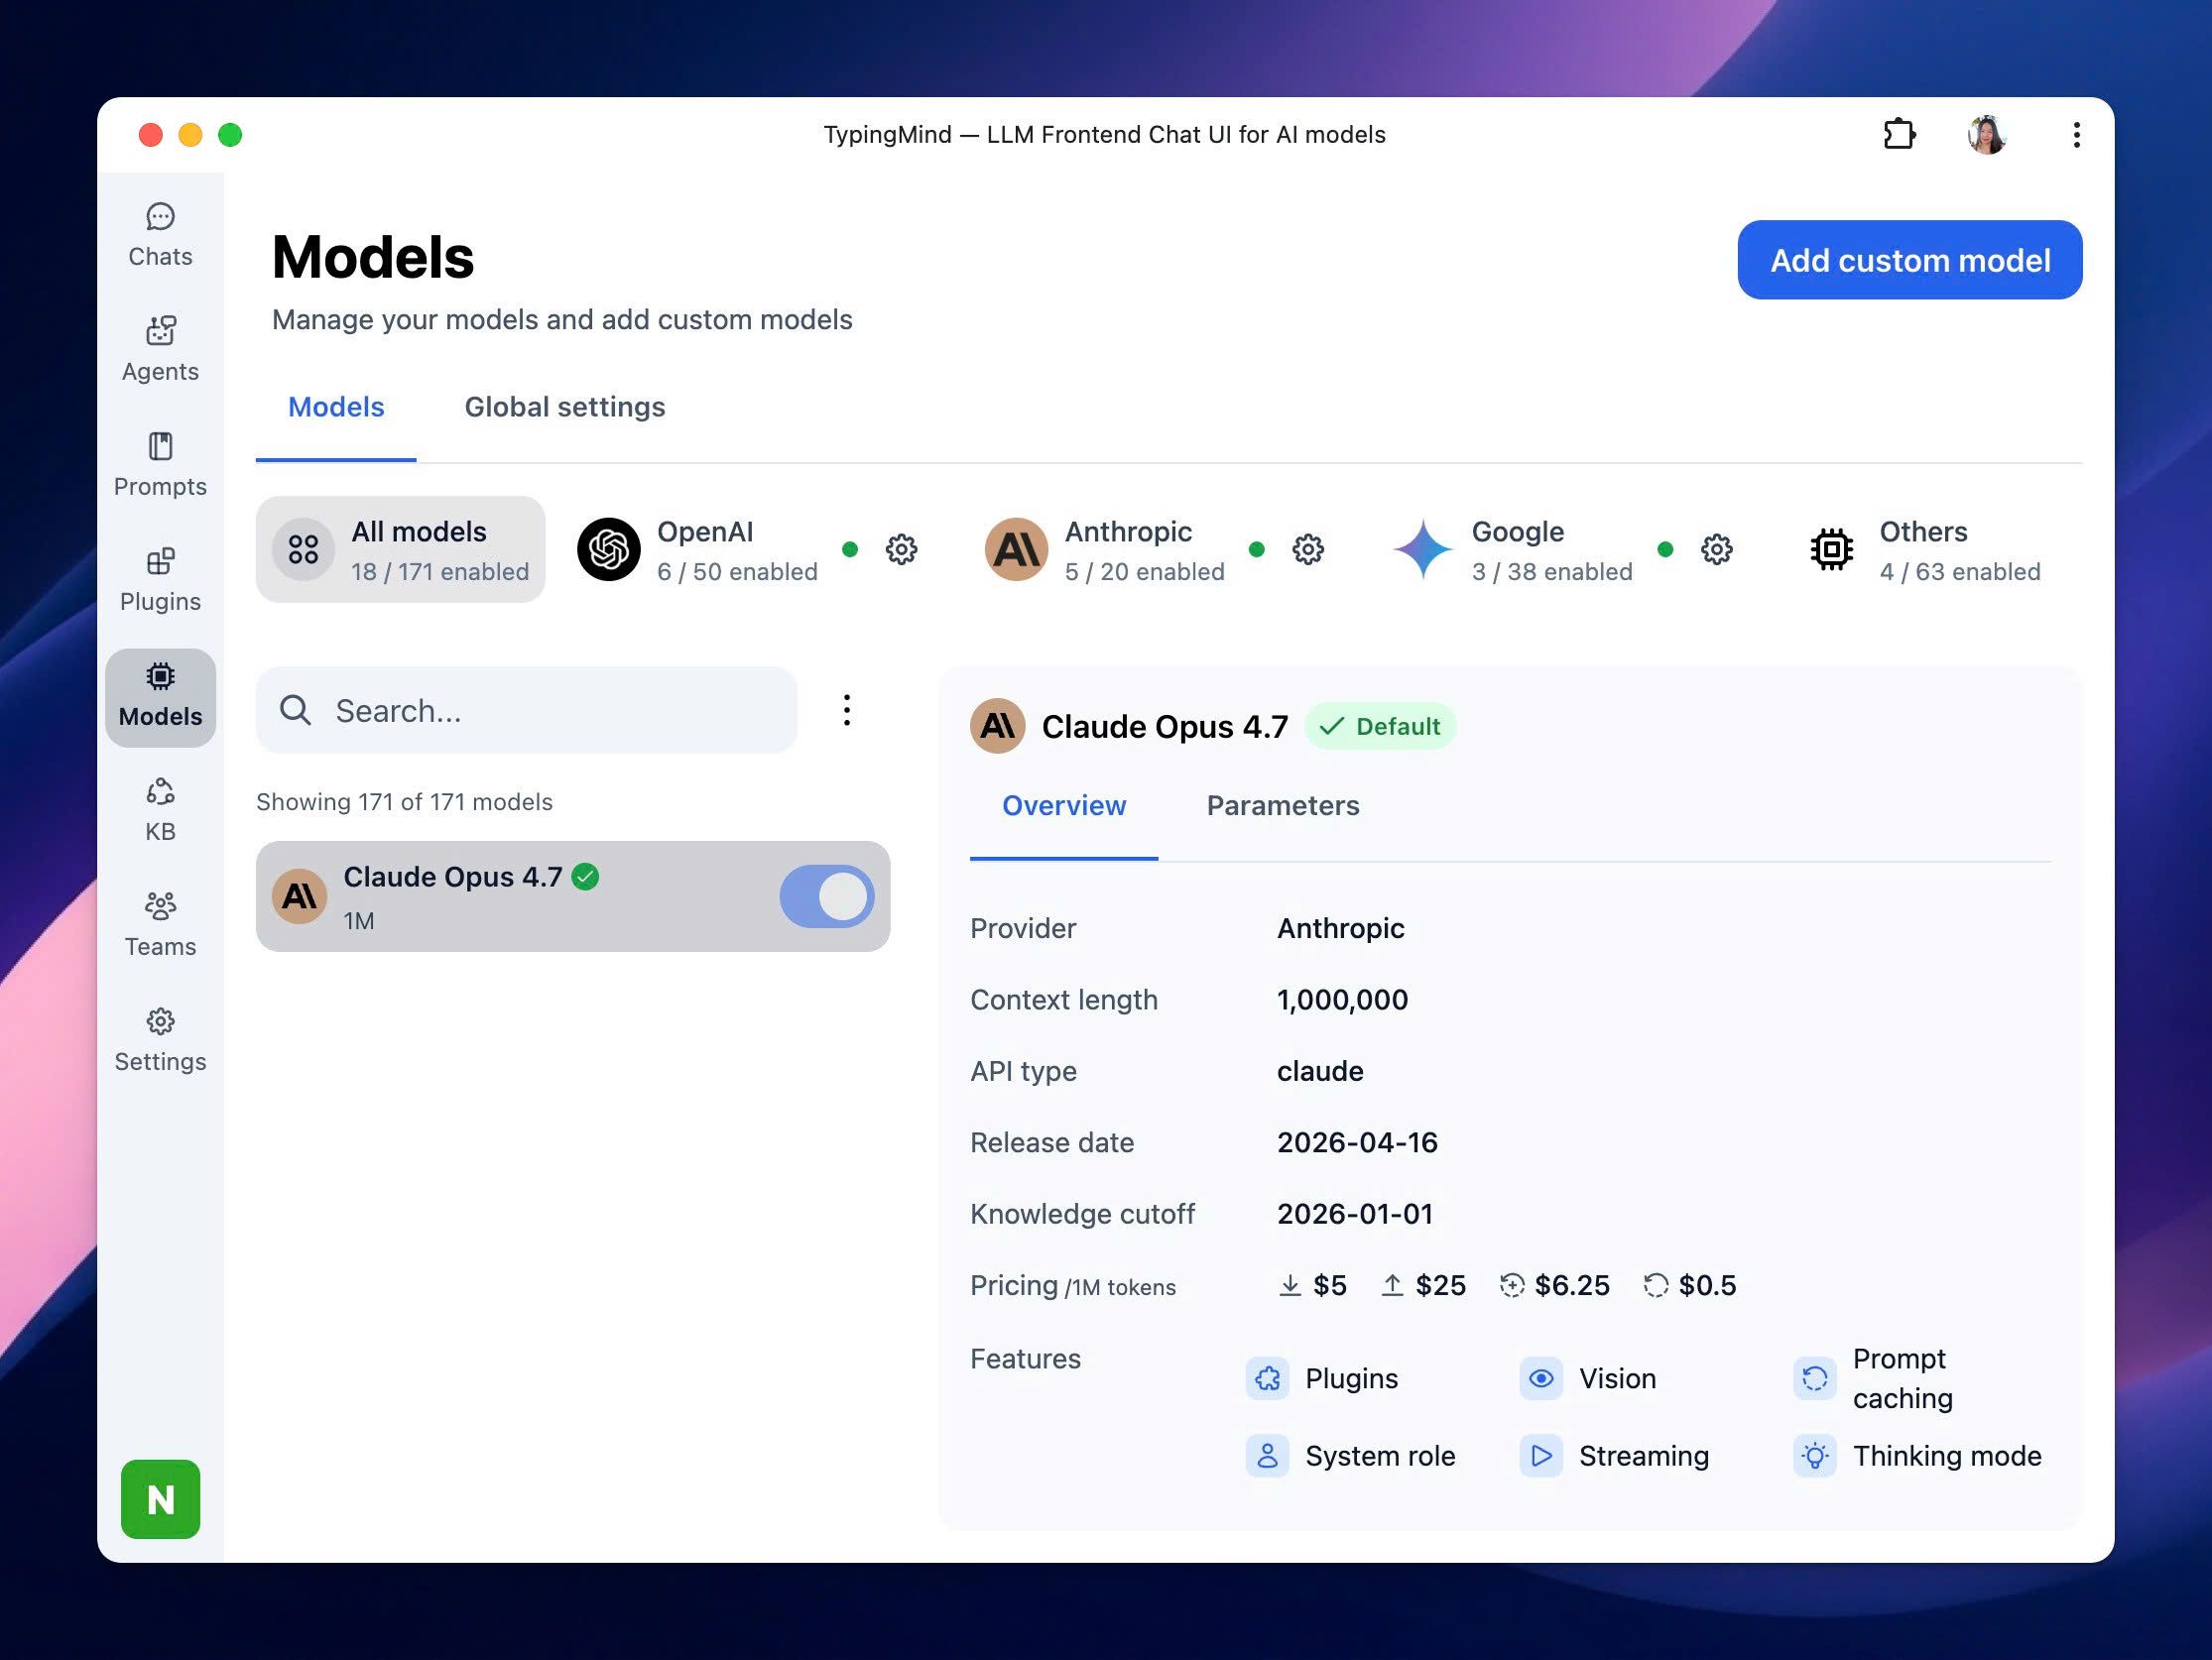
Task: Go to Agents in the sidebar
Action: point(160,350)
